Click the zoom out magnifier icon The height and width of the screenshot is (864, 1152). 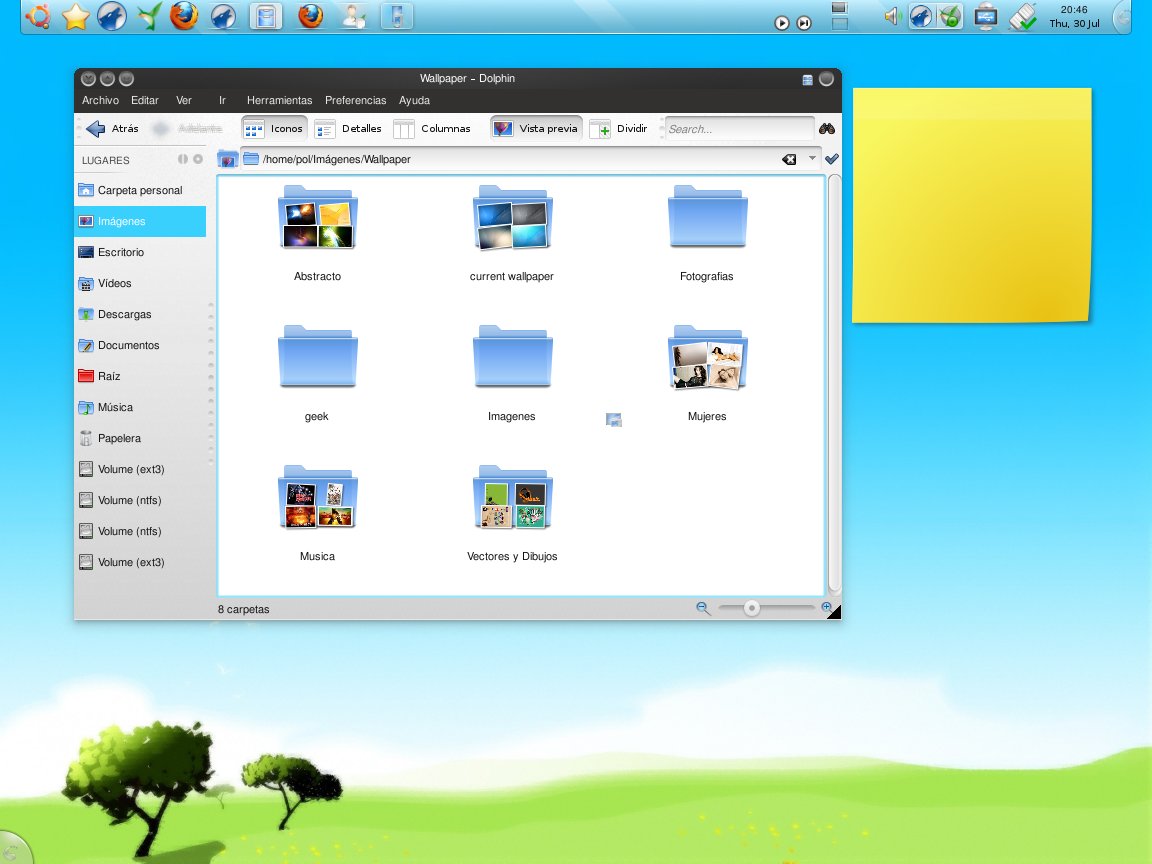[703, 608]
